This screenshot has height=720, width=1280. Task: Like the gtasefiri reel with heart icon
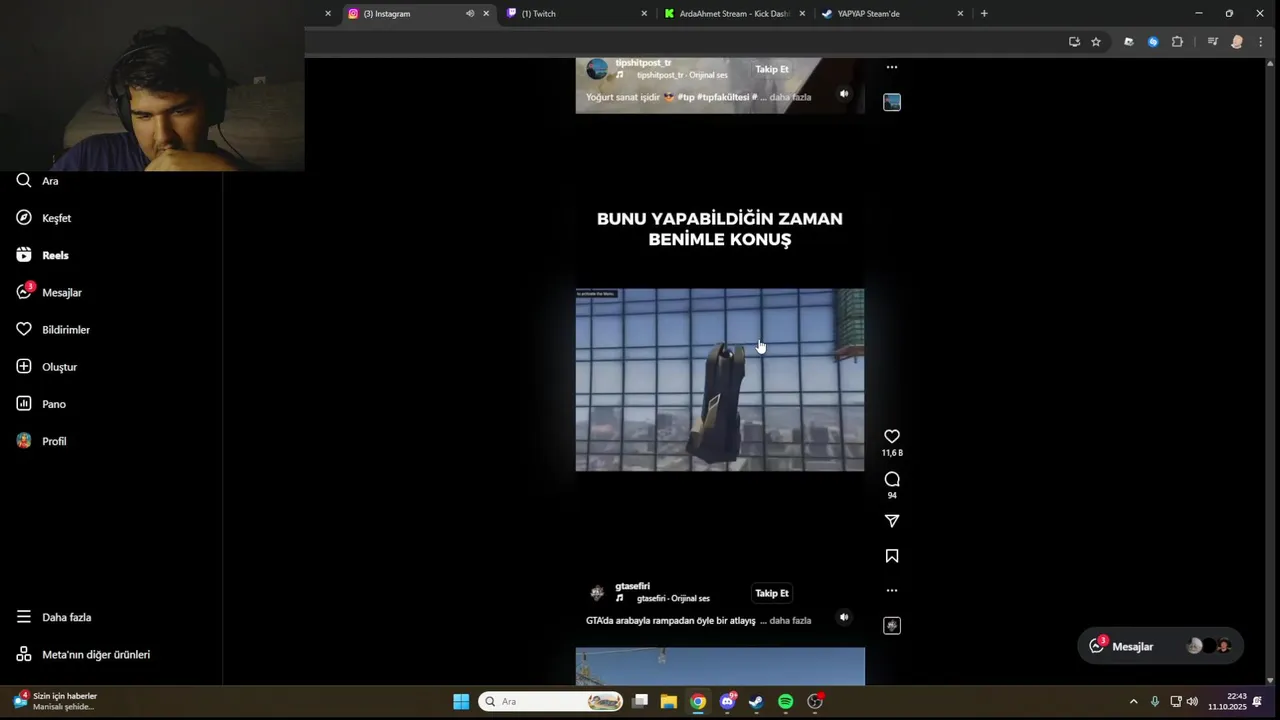(x=892, y=436)
